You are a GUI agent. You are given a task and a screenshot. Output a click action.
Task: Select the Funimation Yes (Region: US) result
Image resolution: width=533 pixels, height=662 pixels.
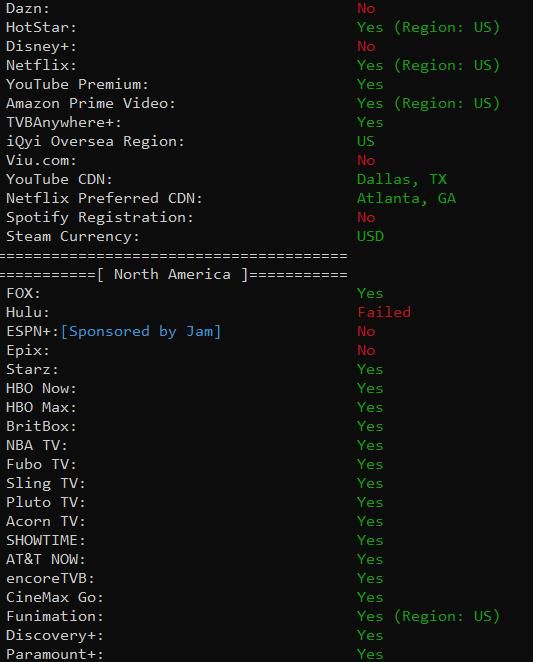428,616
